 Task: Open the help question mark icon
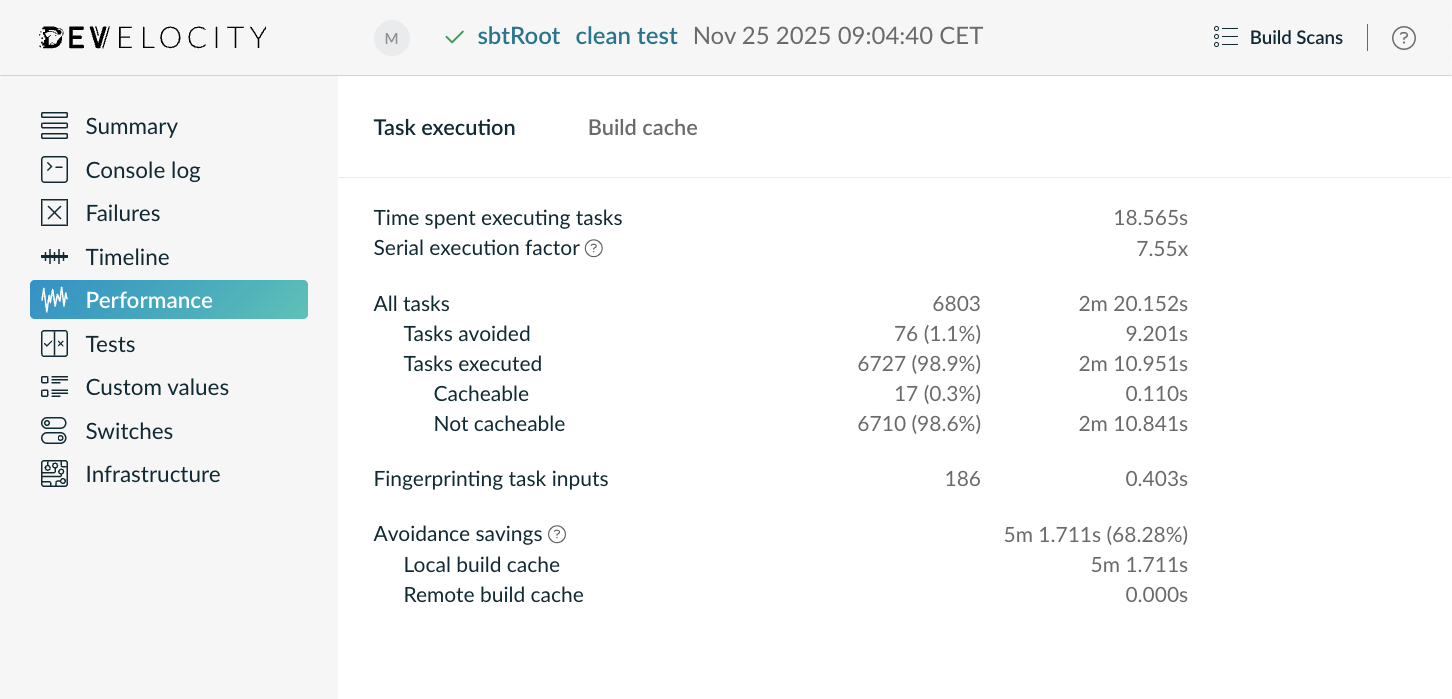tap(1403, 37)
